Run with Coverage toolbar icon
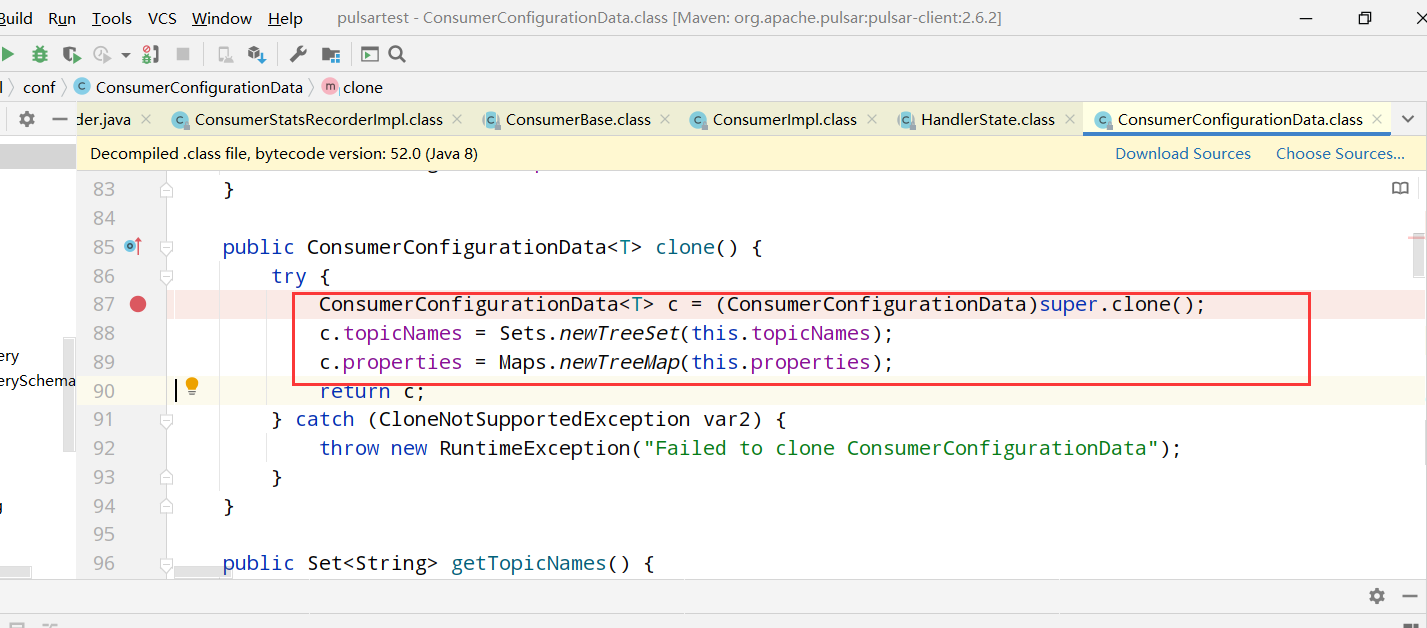The width and height of the screenshot is (1427, 628). click(71, 54)
